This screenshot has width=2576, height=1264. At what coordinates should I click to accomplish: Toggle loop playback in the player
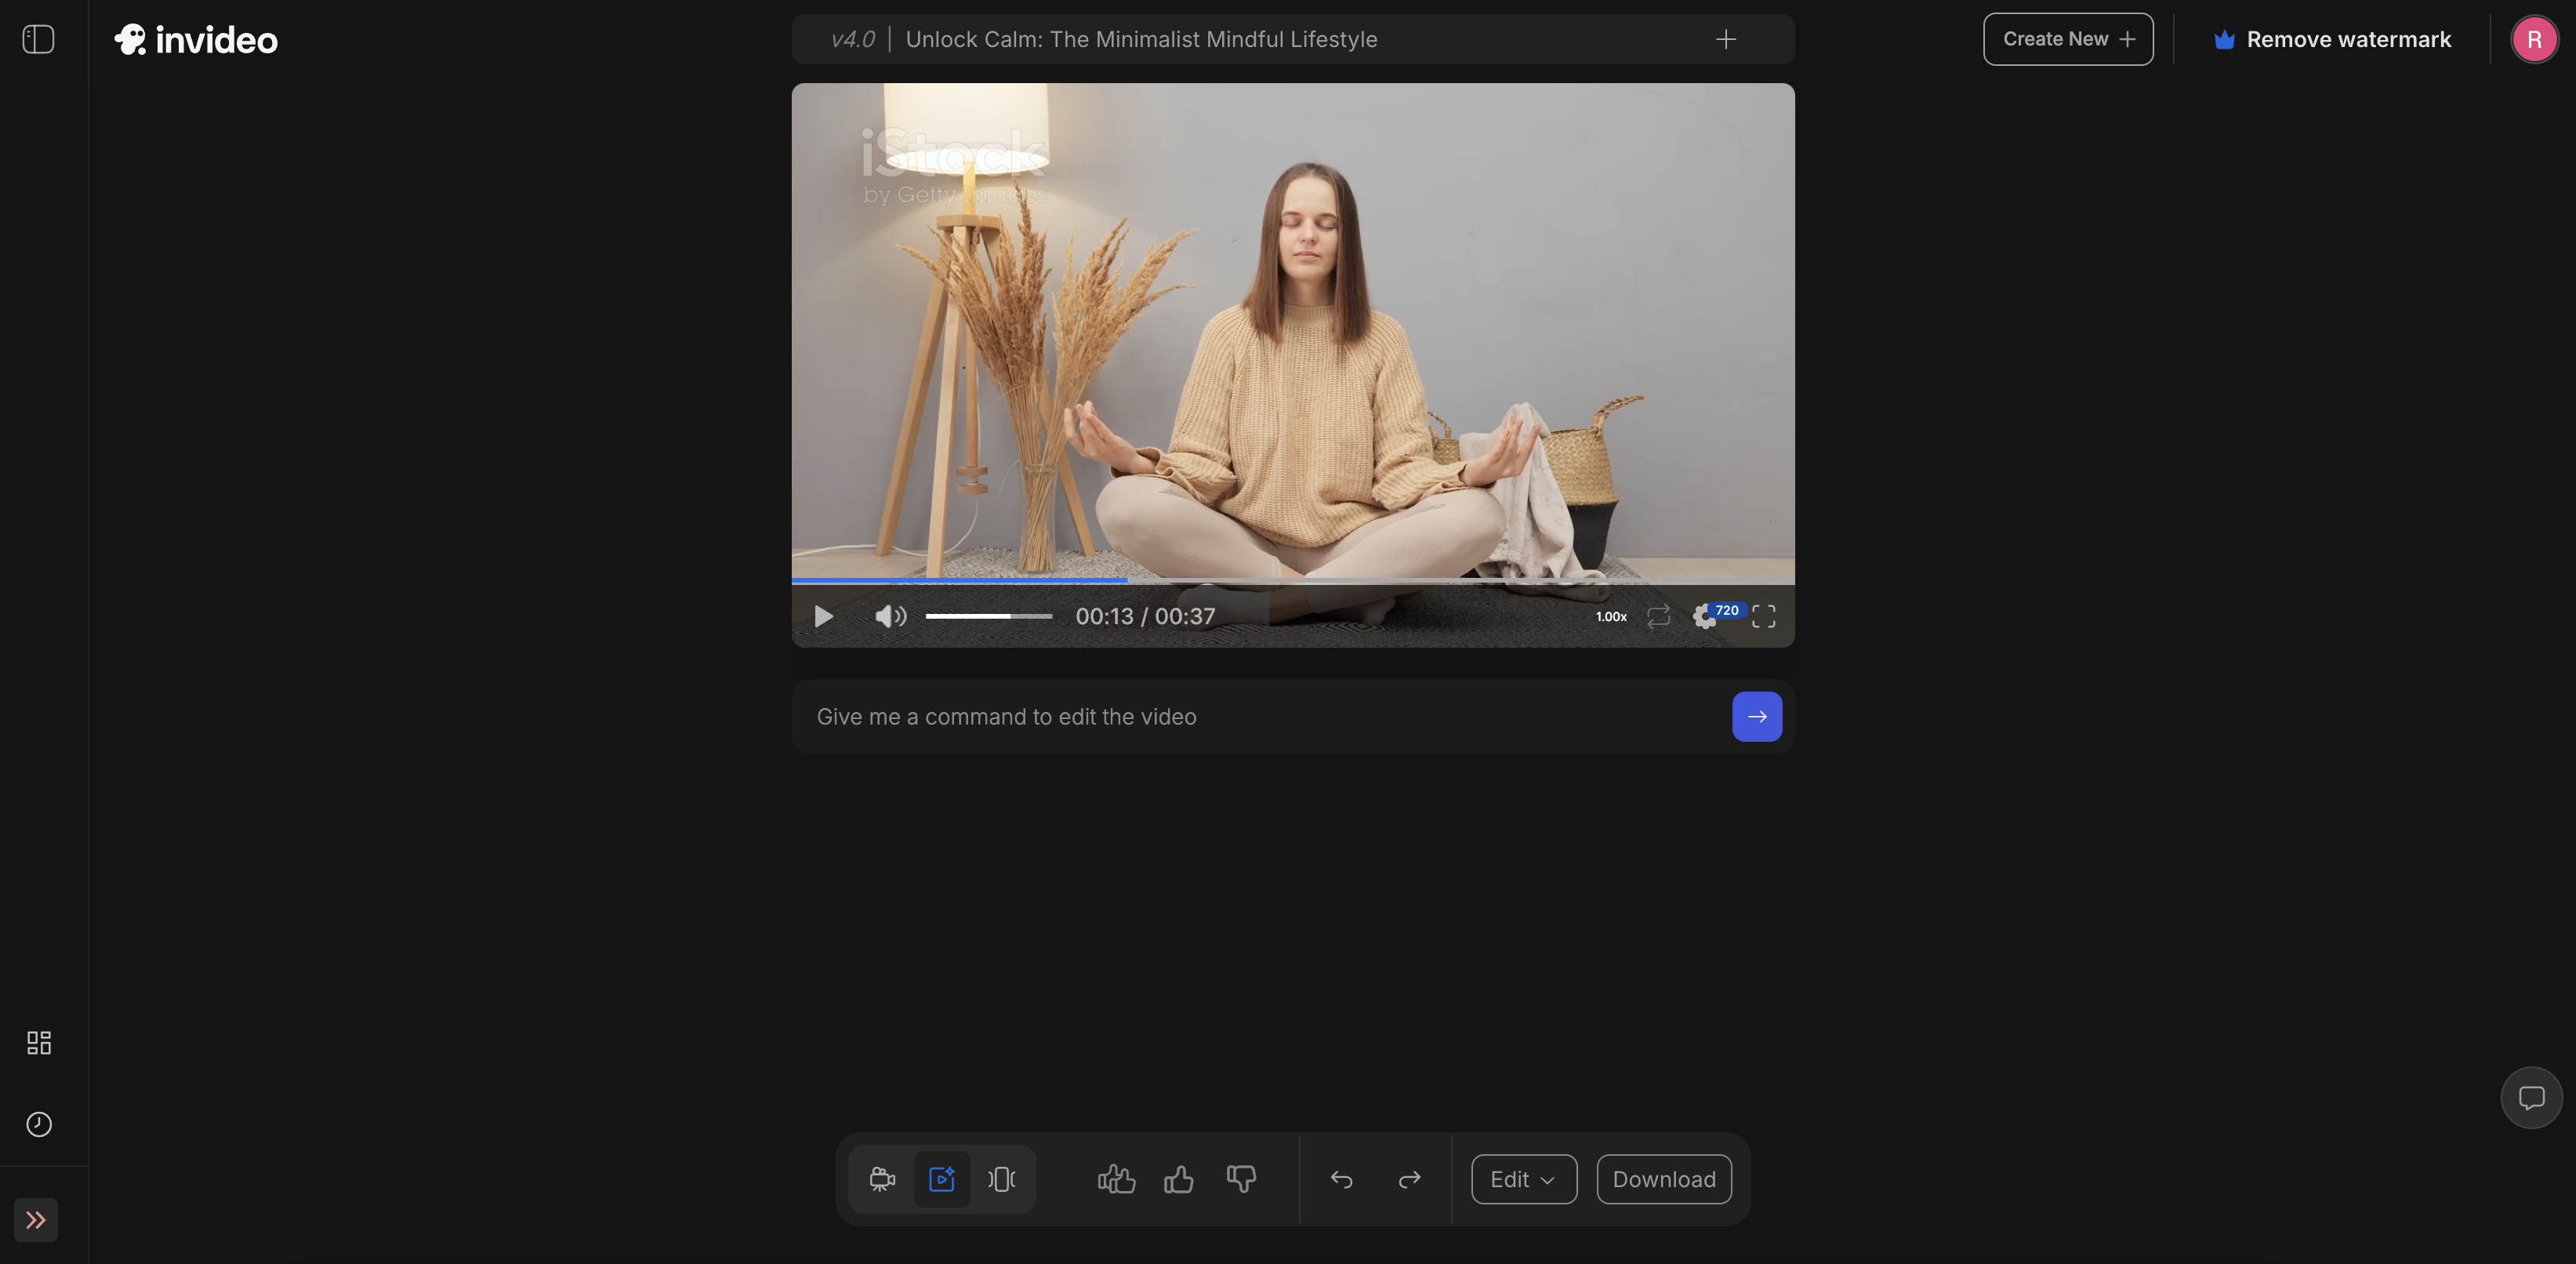tap(1659, 616)
